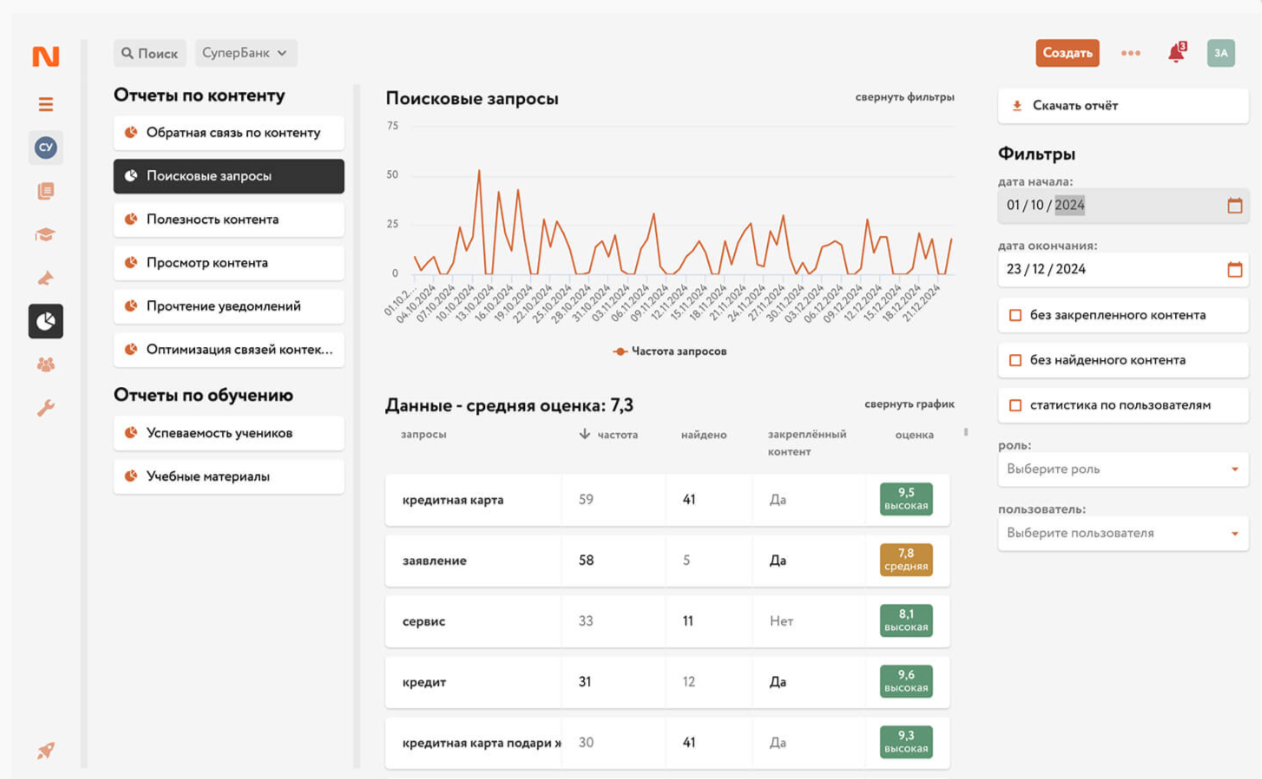1262x779 pixels.
Task: Enable без найденного контента checkbox
Action: pos(1015,360)
